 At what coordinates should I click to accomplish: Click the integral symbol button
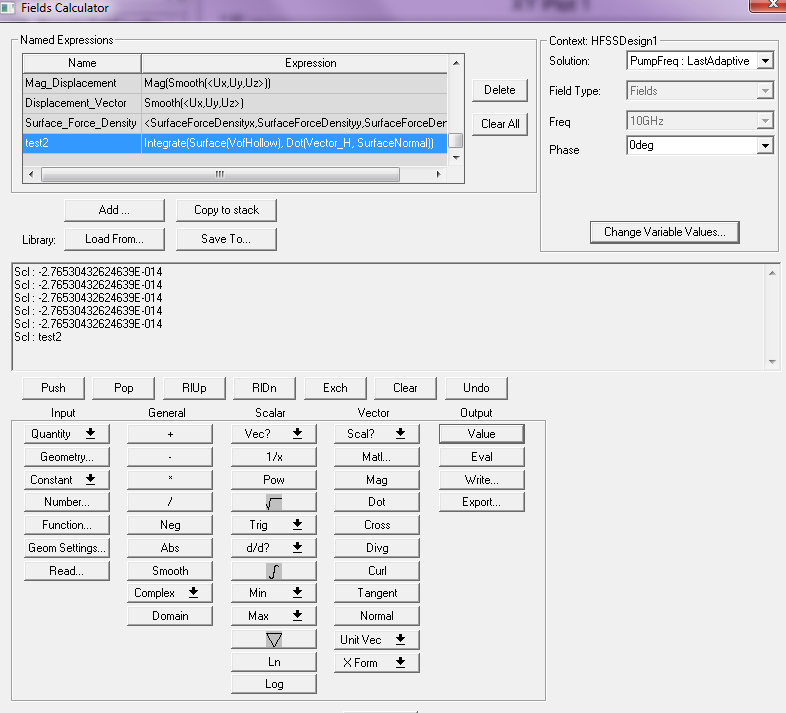pyautogui.click(x=274, y=571)
